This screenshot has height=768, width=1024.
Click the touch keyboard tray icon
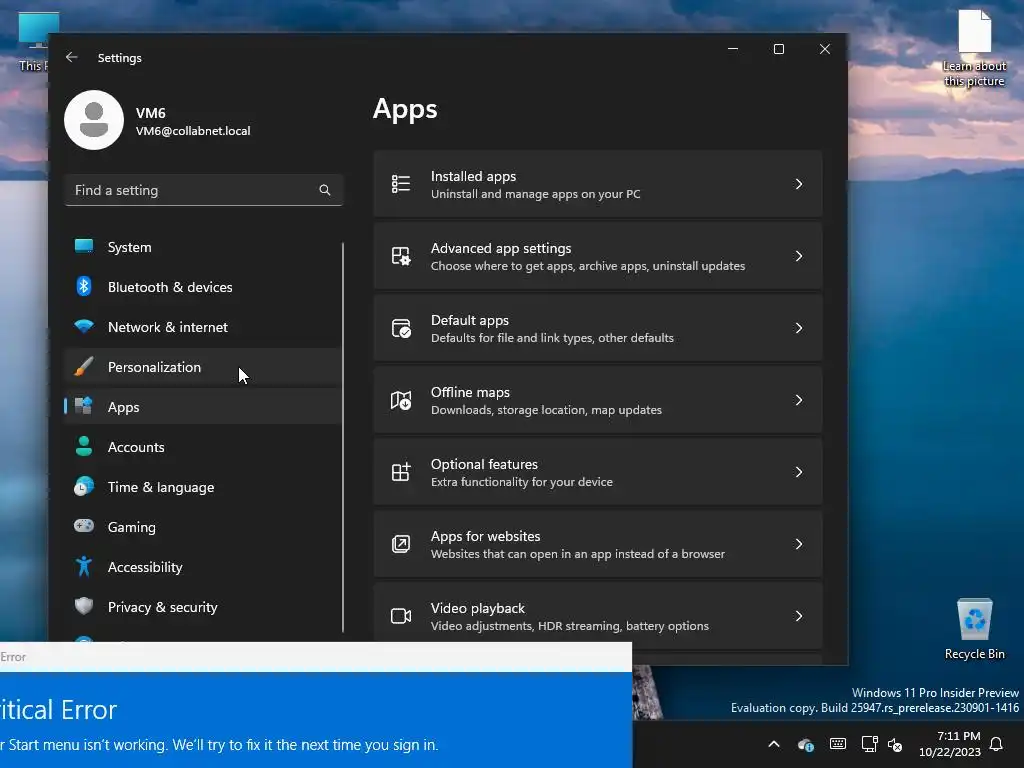838,744
